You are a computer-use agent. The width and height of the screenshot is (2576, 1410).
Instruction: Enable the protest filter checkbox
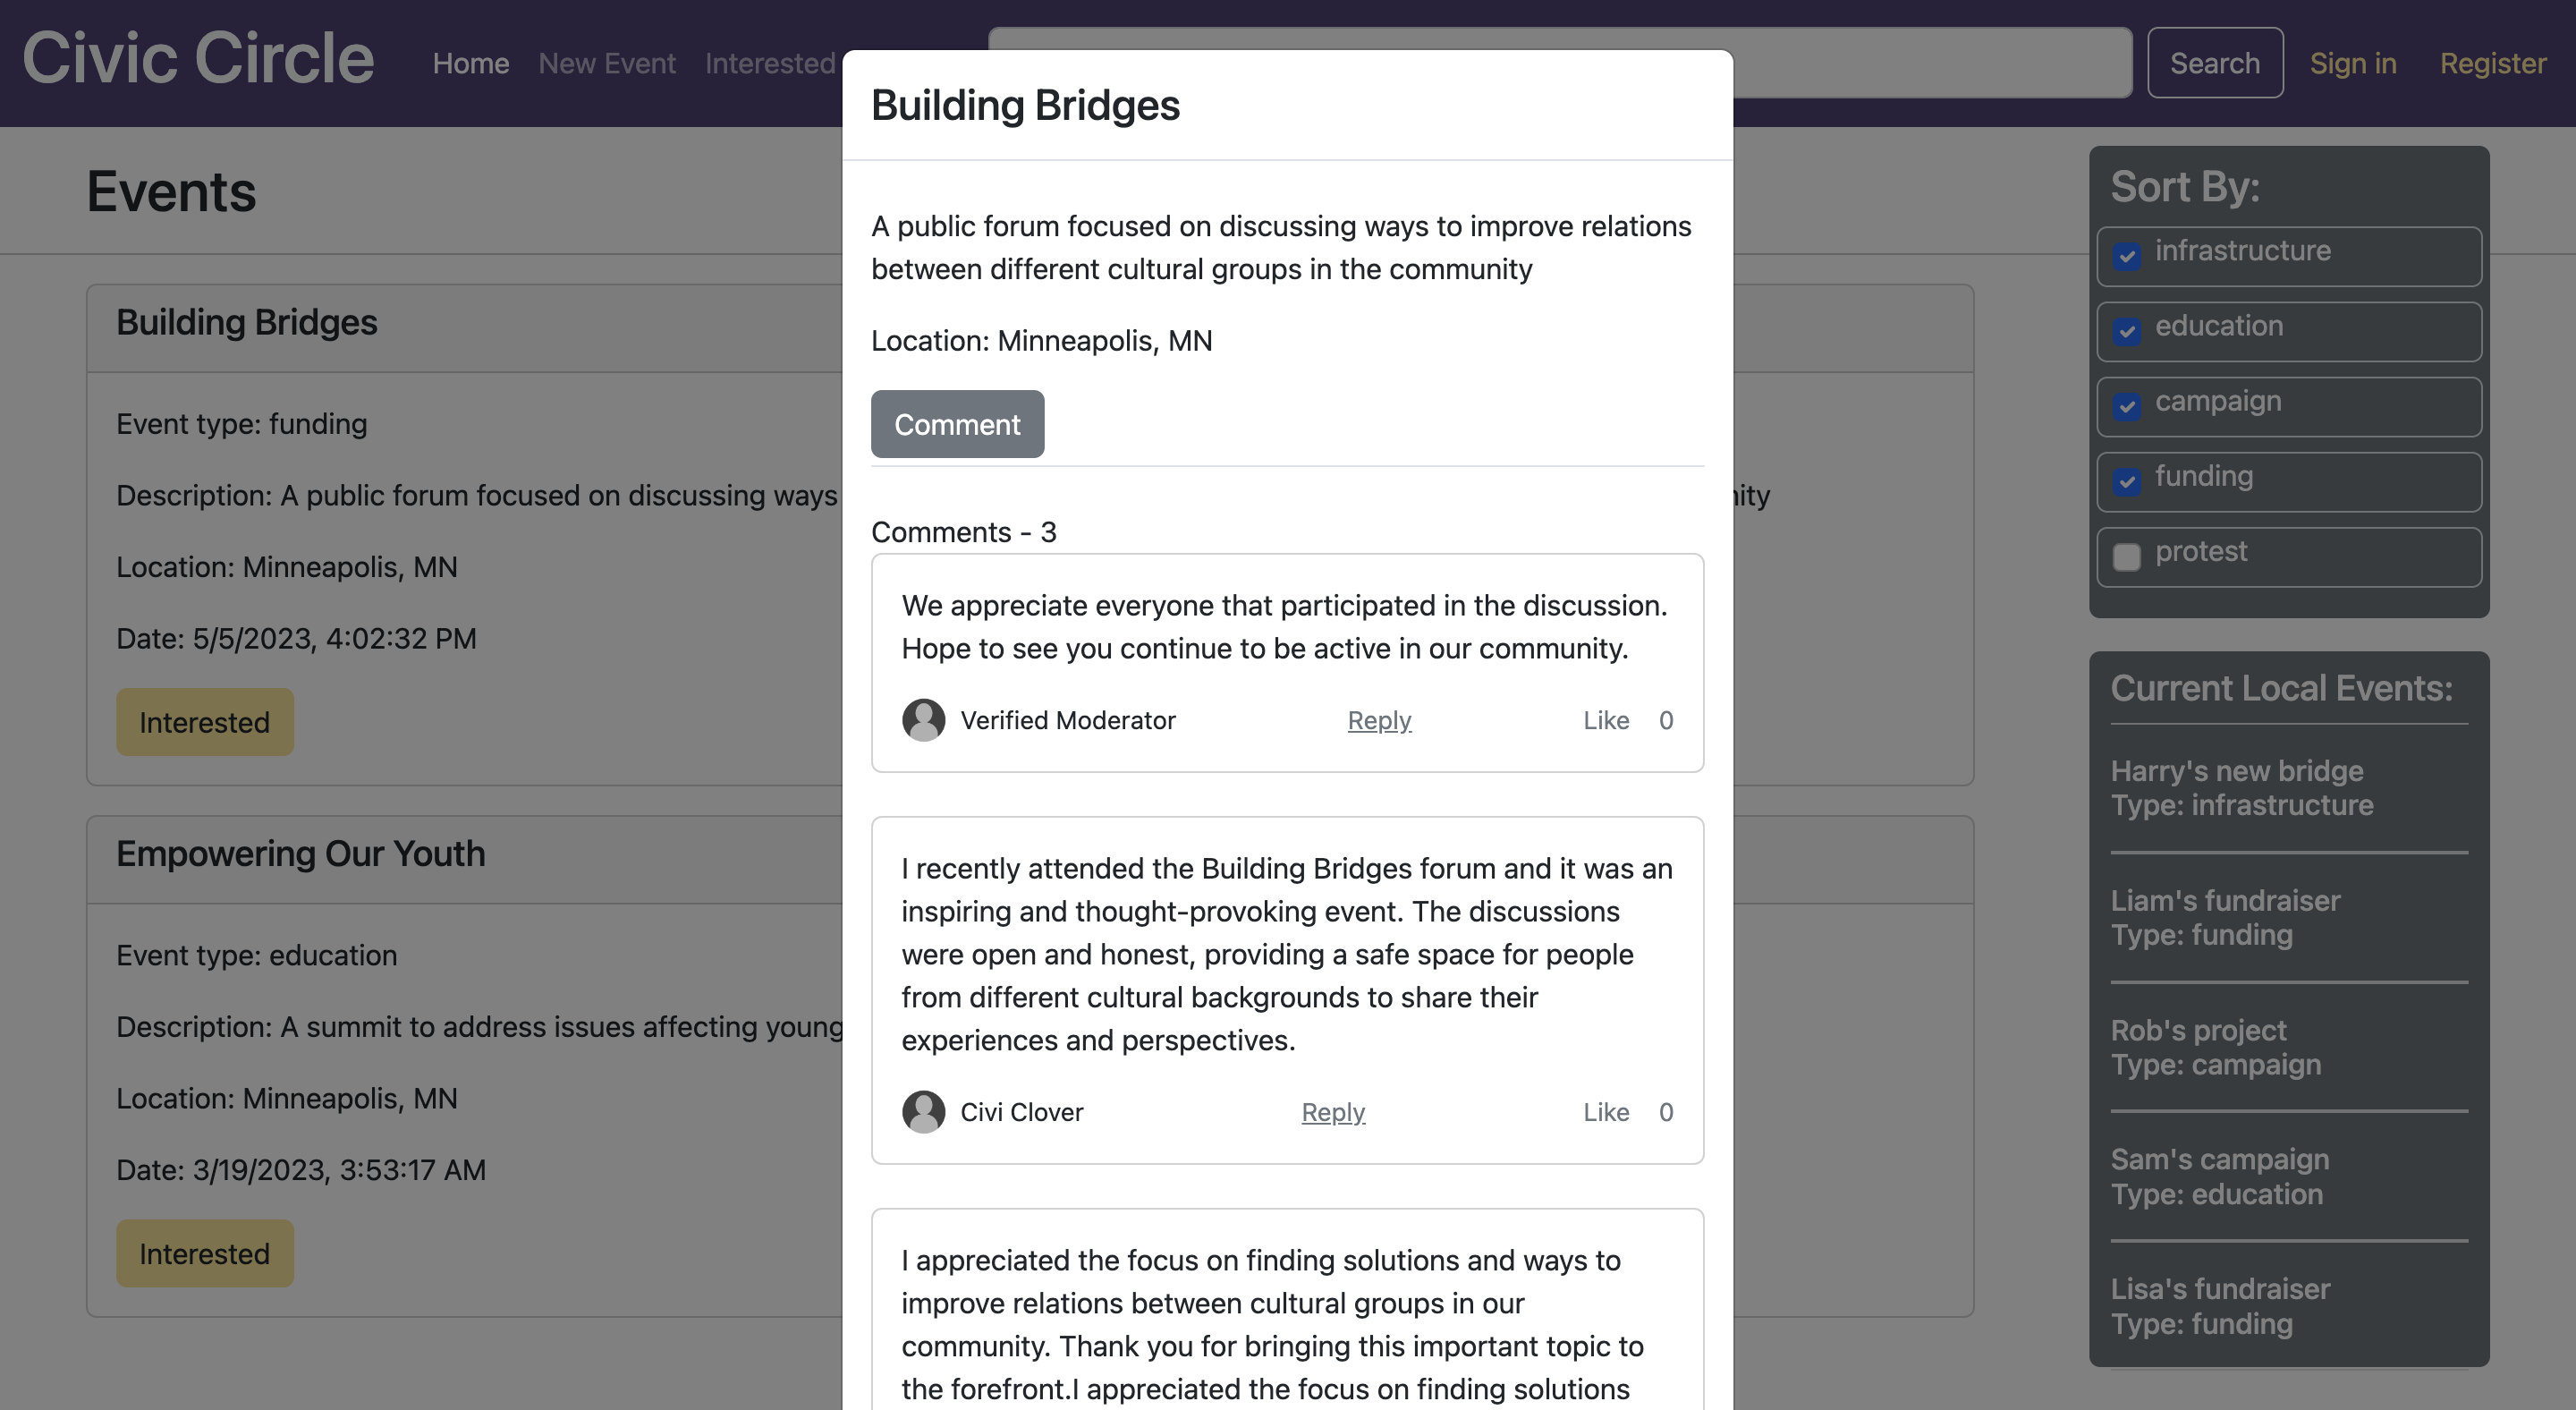pyautogui.click(x=2127, y=556)
